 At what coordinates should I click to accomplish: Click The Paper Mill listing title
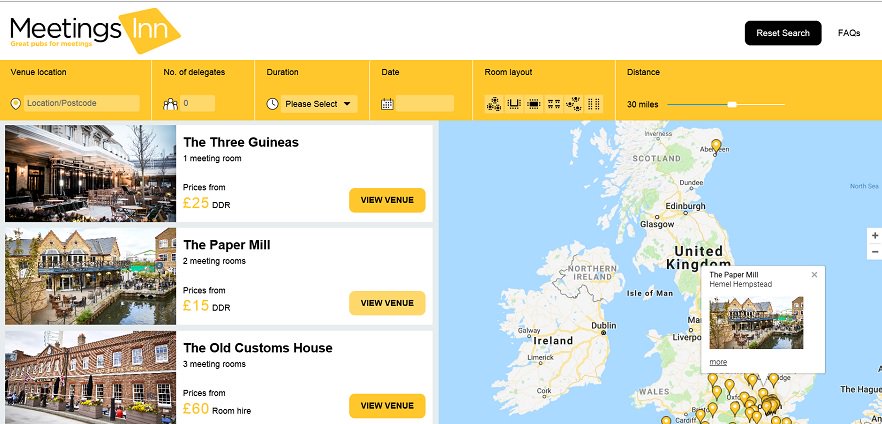[x=227, y=245]
